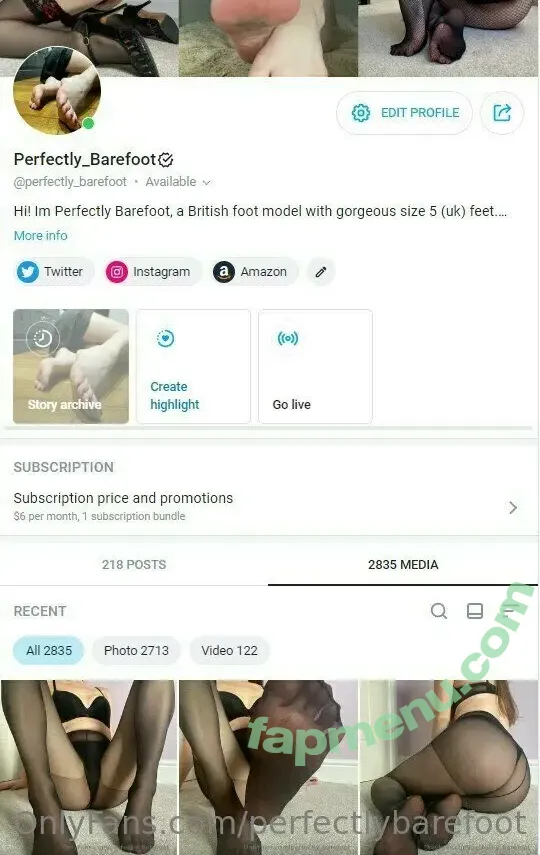Open the sort and filter icon
Screen dimensions: 540x855
coord(511,611)
